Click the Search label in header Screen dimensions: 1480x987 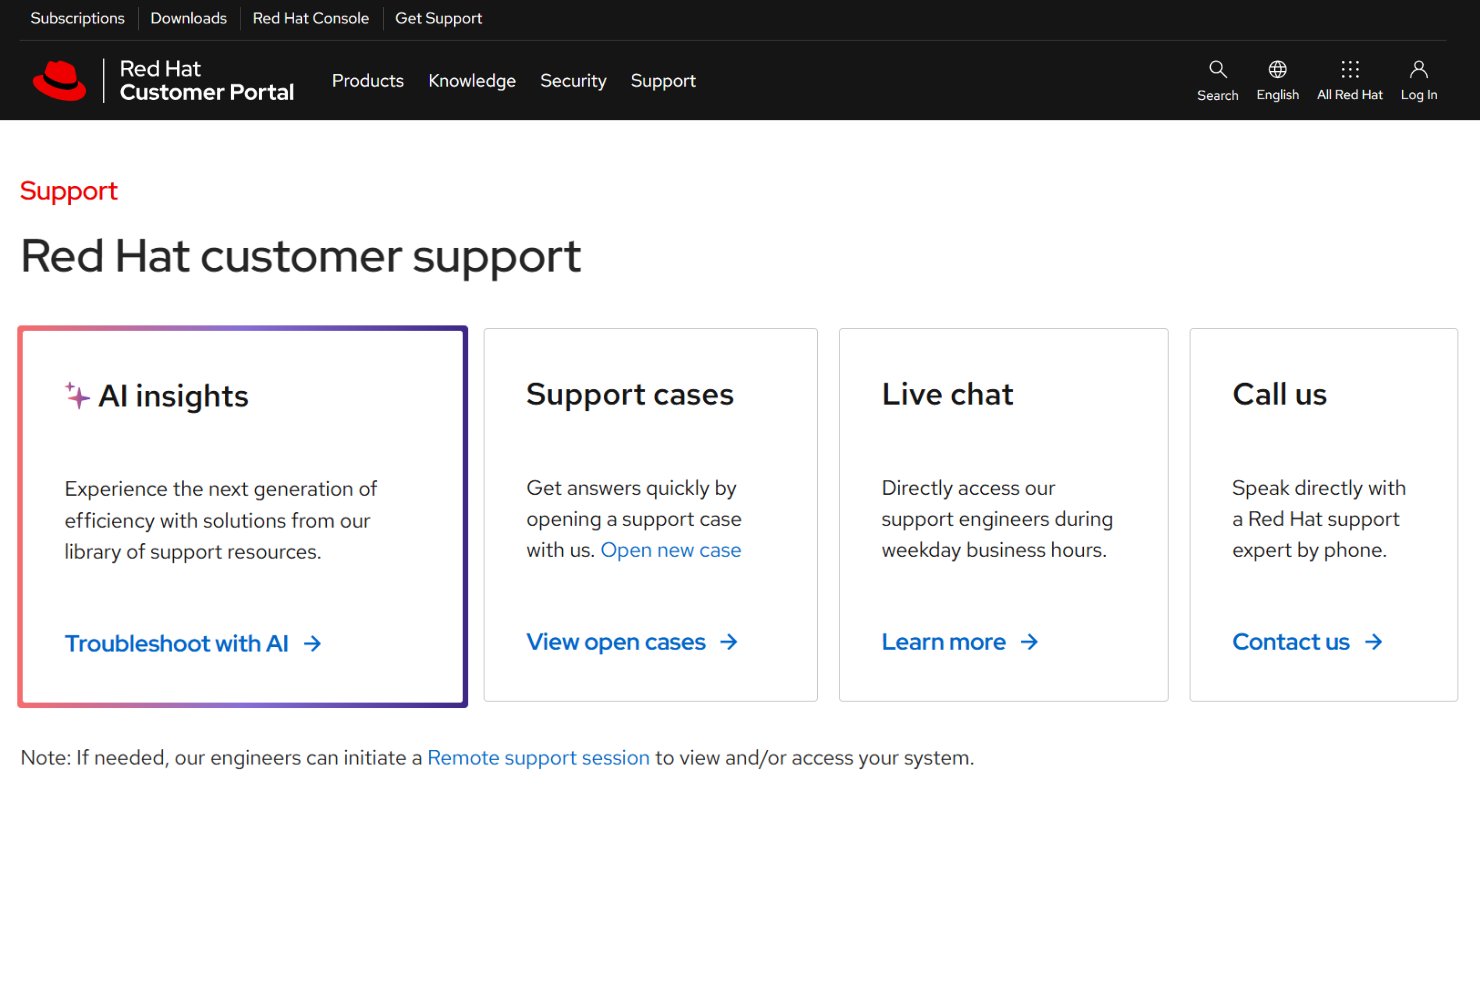pyautogui.click(x=1217, y=95)
